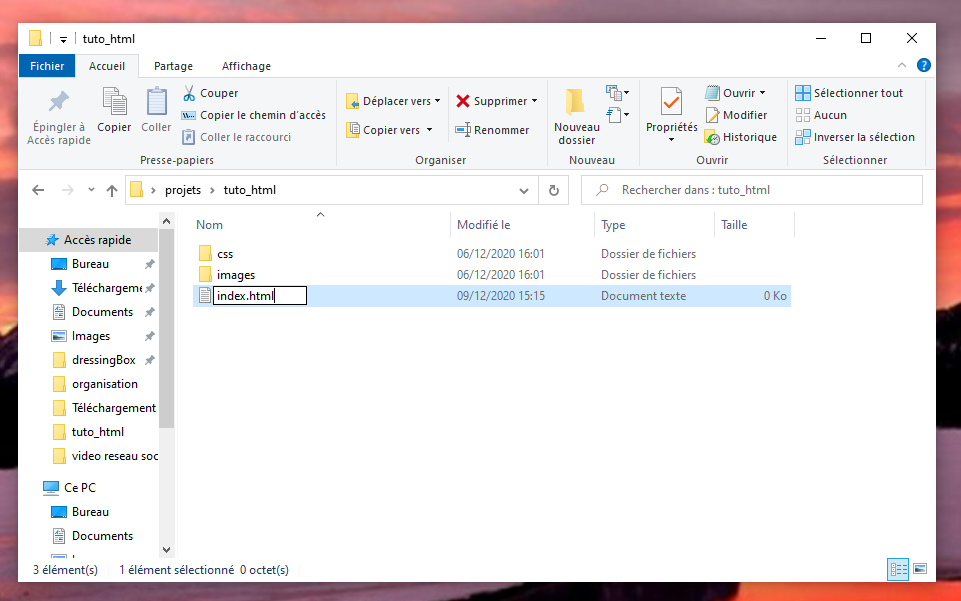
Task: Switch to the Accueil tab
Action: (107, 66)
